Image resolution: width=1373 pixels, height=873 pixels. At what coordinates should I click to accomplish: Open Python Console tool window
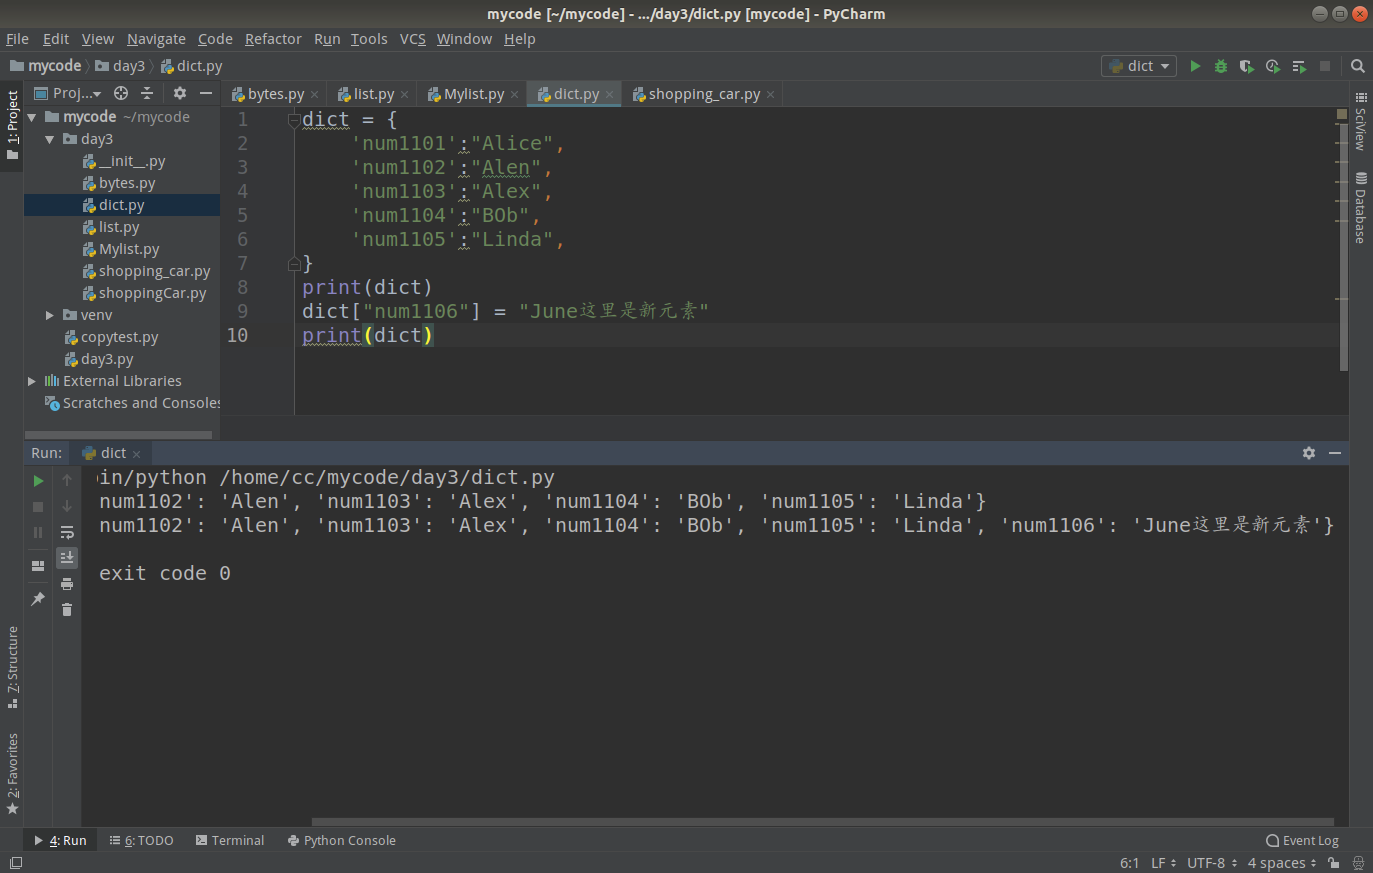(x=342, y=841)
